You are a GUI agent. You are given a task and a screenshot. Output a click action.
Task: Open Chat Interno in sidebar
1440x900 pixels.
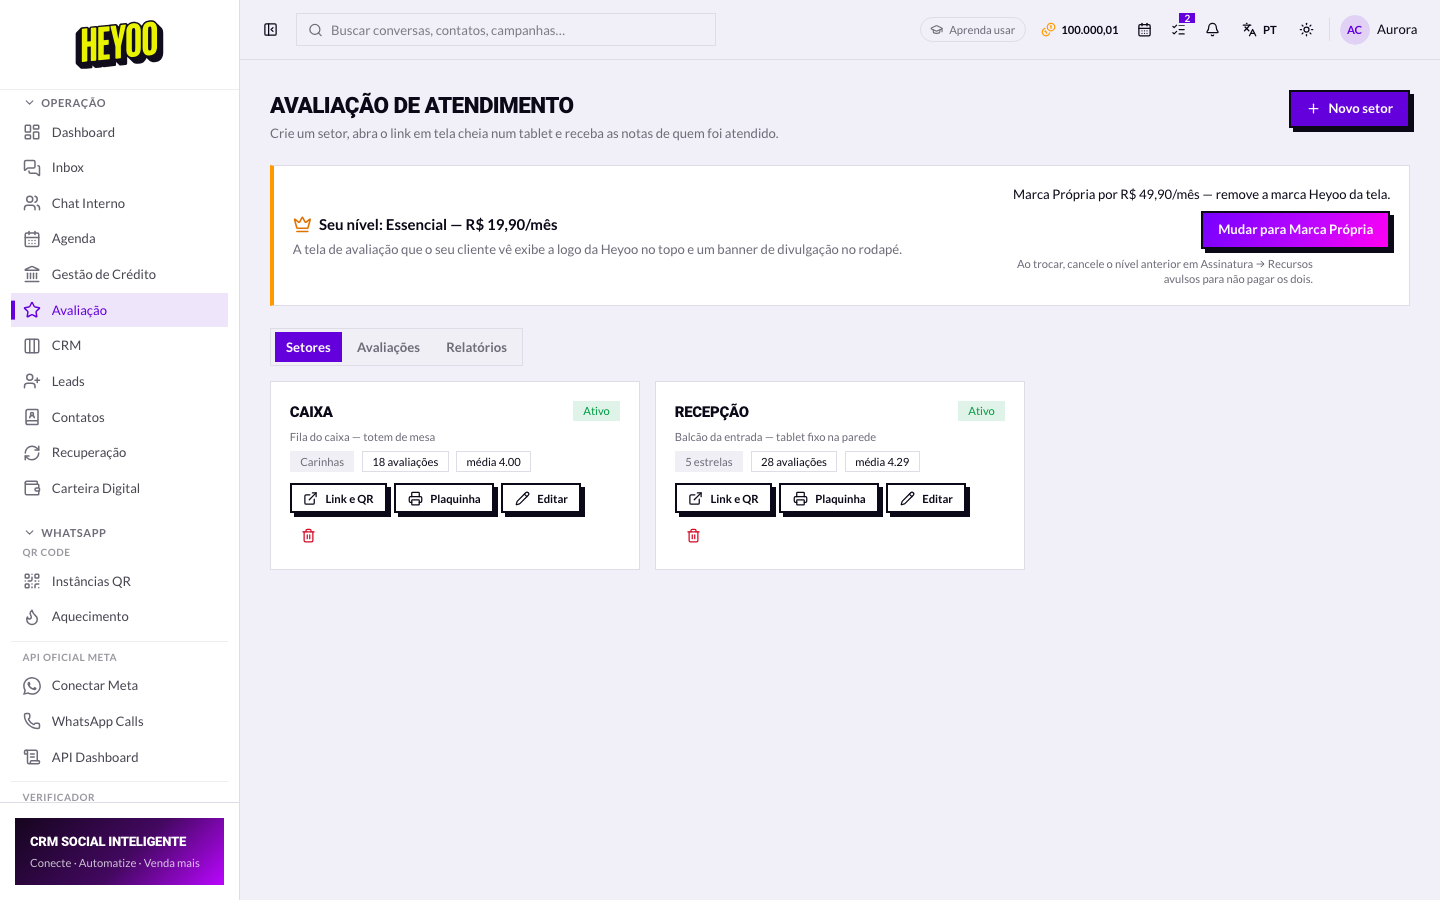(x=120, y=203)
